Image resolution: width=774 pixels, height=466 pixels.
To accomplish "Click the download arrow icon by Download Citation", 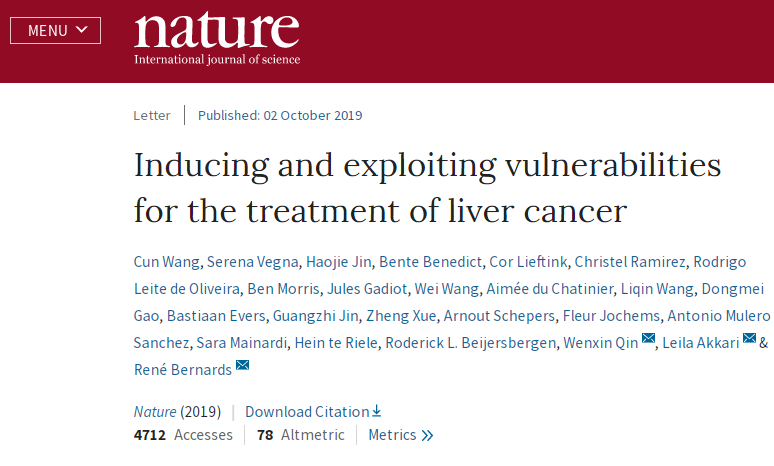I will point(377,411).
